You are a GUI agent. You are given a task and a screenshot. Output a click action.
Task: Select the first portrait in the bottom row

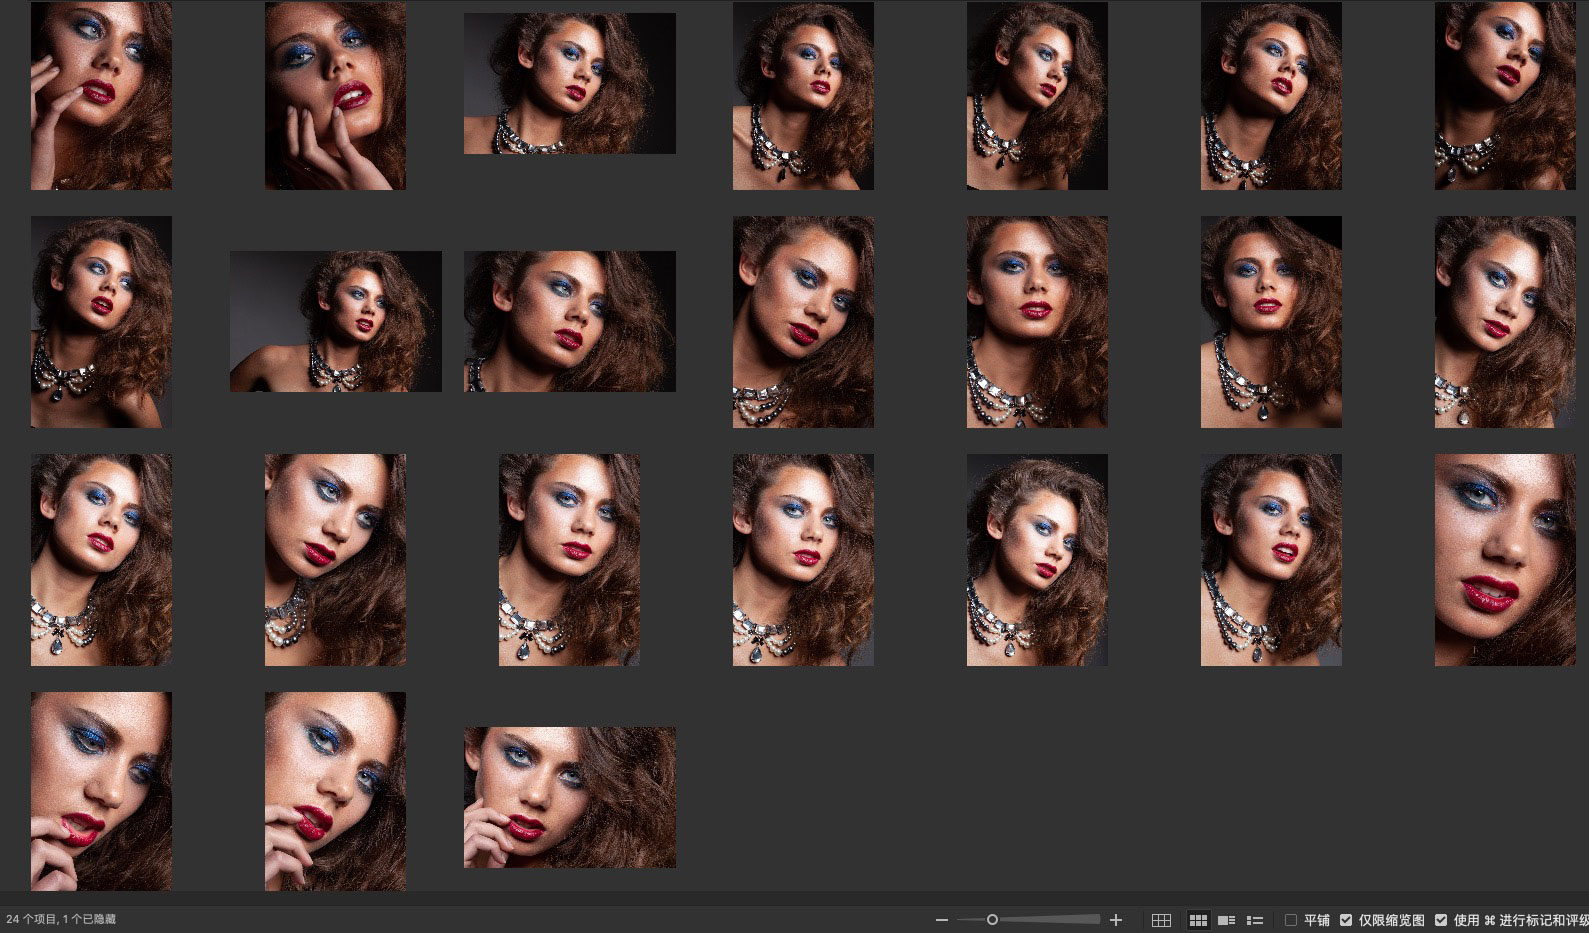[x=101, y=791]
